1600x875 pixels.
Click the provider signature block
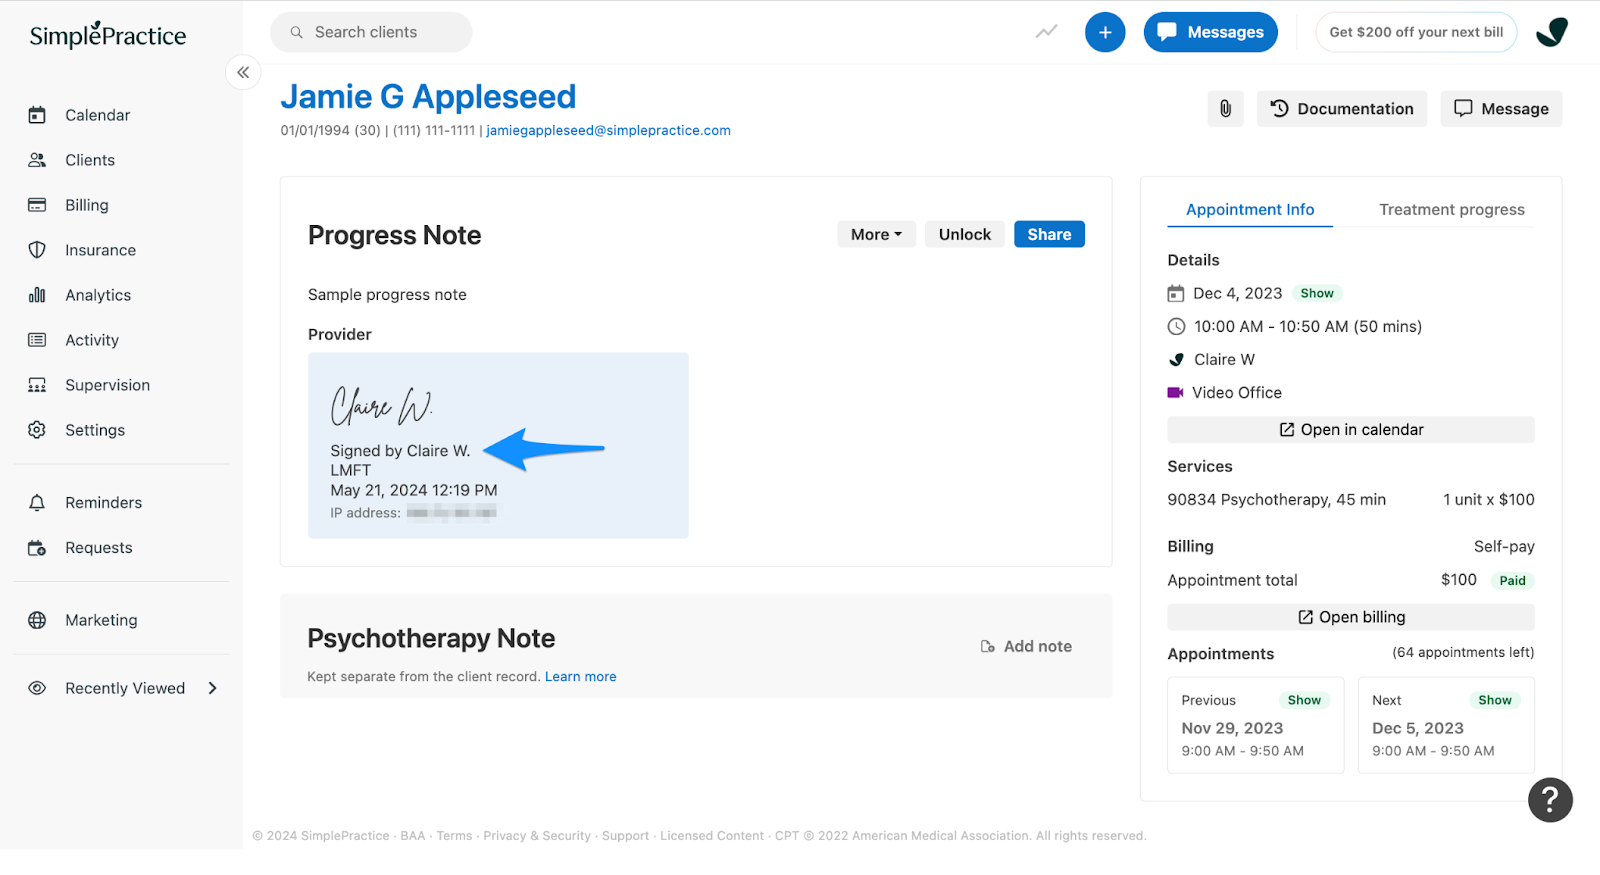click(498, 445)
